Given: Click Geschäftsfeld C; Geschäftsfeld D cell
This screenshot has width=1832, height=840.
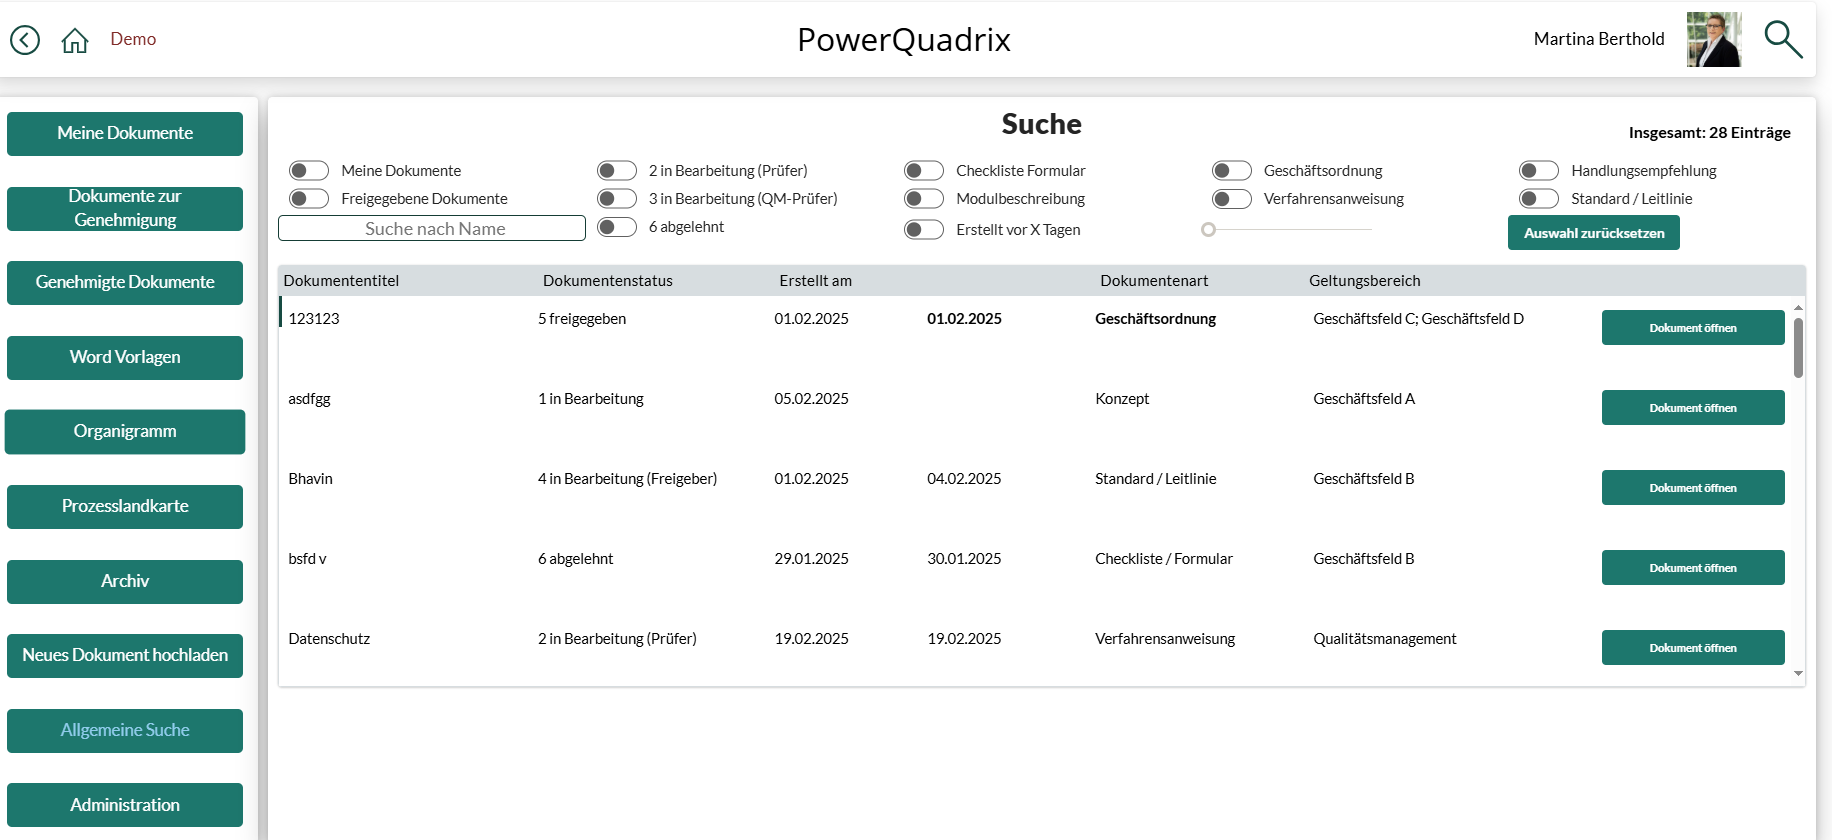Looking at the screenshot, I should (1419, 319).
